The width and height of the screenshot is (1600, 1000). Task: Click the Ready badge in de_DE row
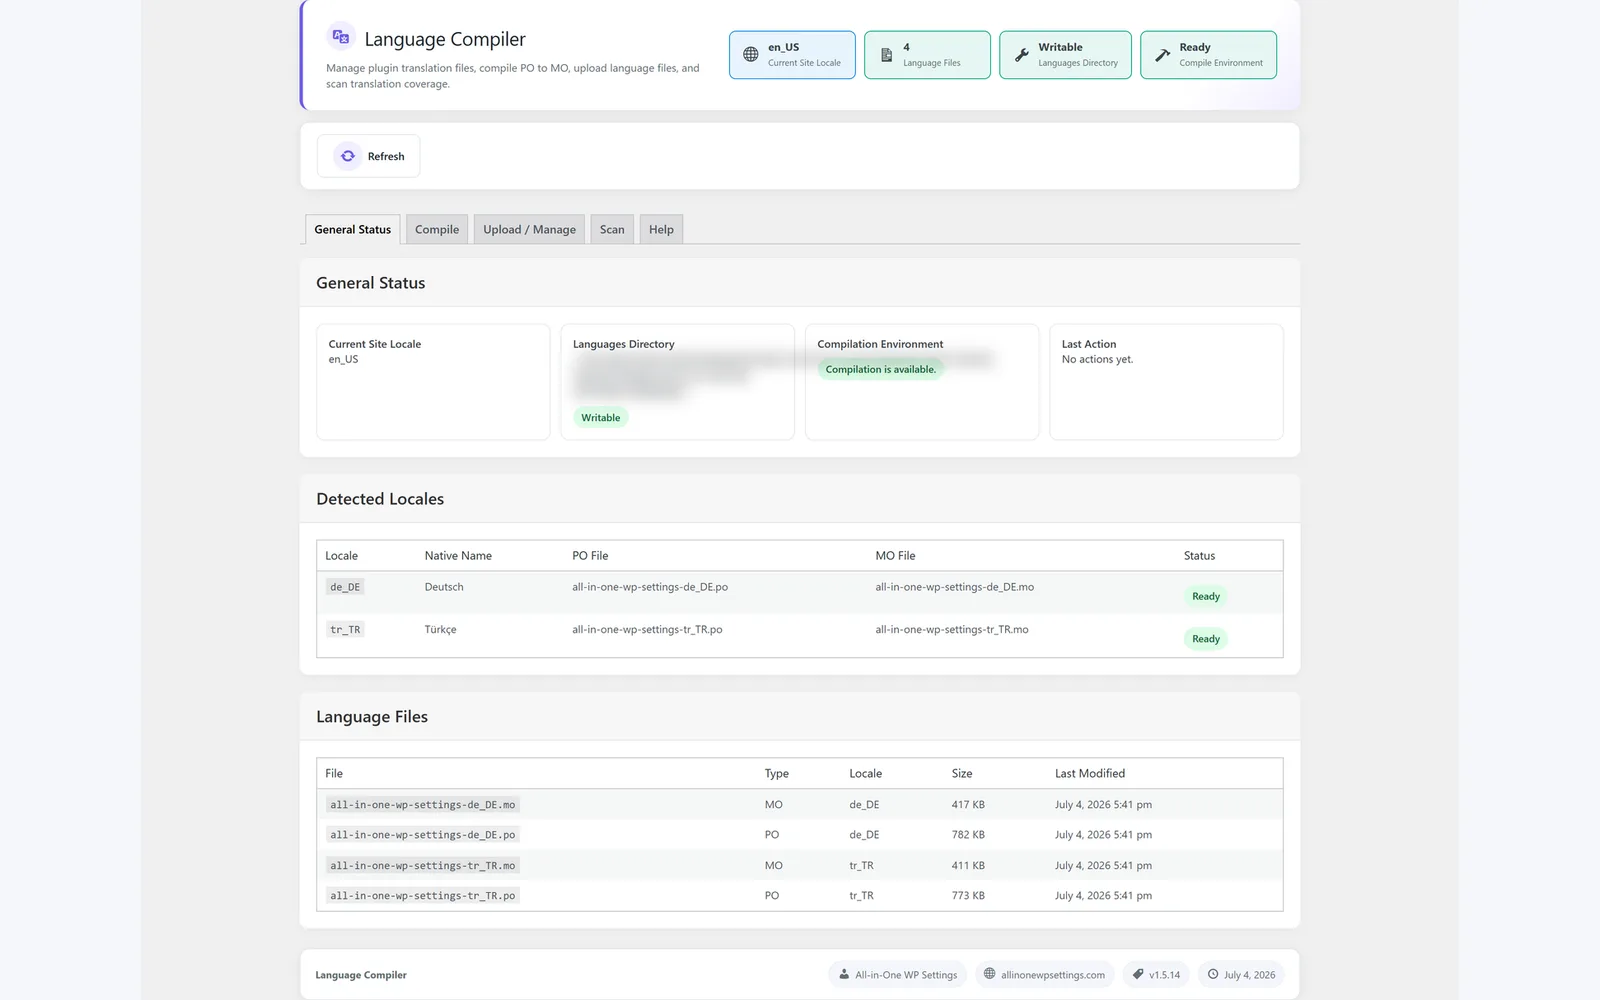click(1206, 596)
